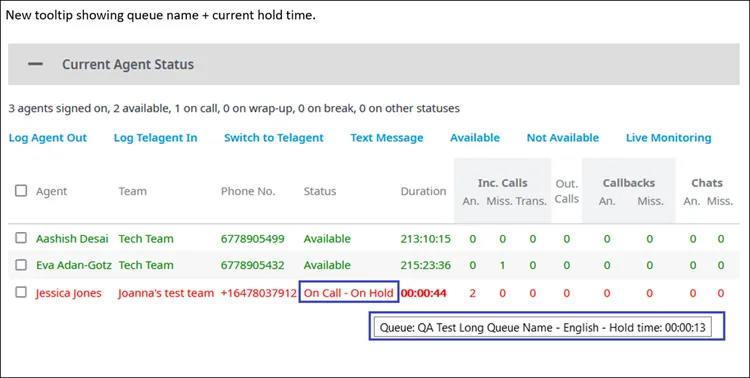
Task: Click the Current Agent Status title
Action: tap(128, 64)
